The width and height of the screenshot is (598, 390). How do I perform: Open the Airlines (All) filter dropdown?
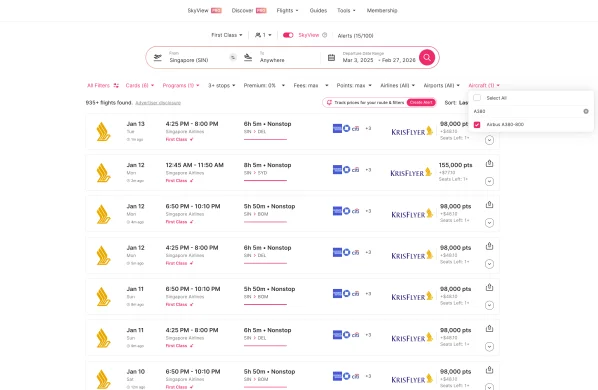397,85
